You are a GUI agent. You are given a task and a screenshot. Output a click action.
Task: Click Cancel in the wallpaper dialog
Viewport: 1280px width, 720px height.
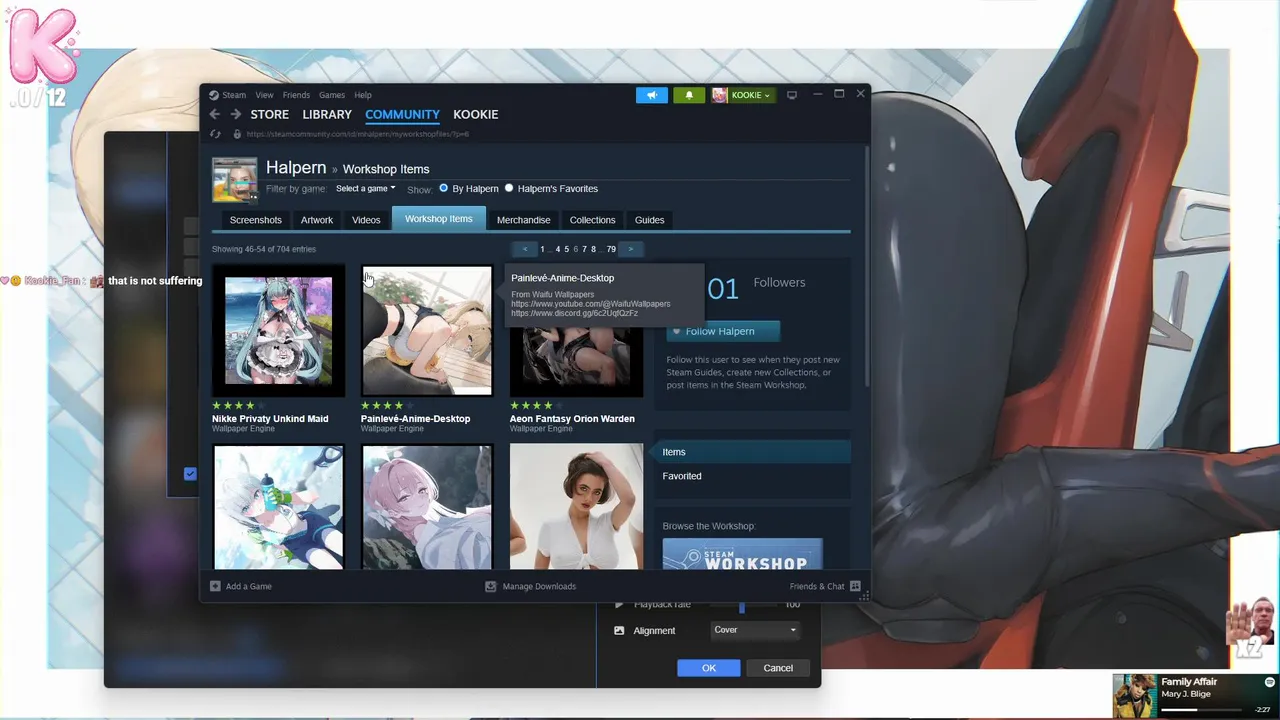click(x=778, y=668)
